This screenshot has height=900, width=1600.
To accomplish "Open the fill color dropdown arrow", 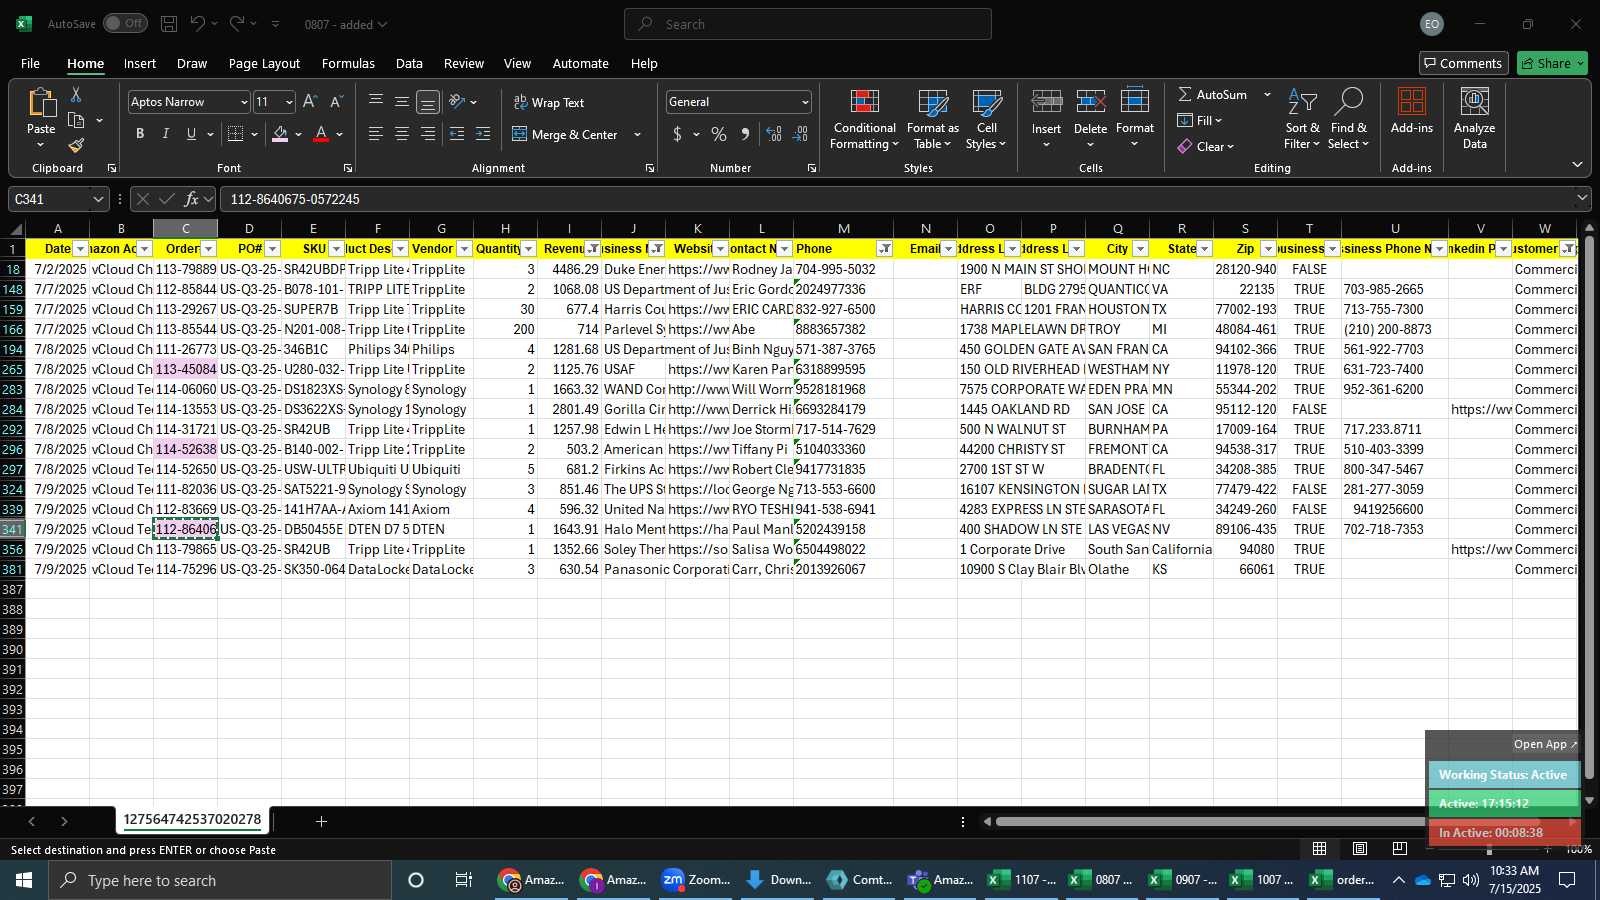I will tap(298, 134).
